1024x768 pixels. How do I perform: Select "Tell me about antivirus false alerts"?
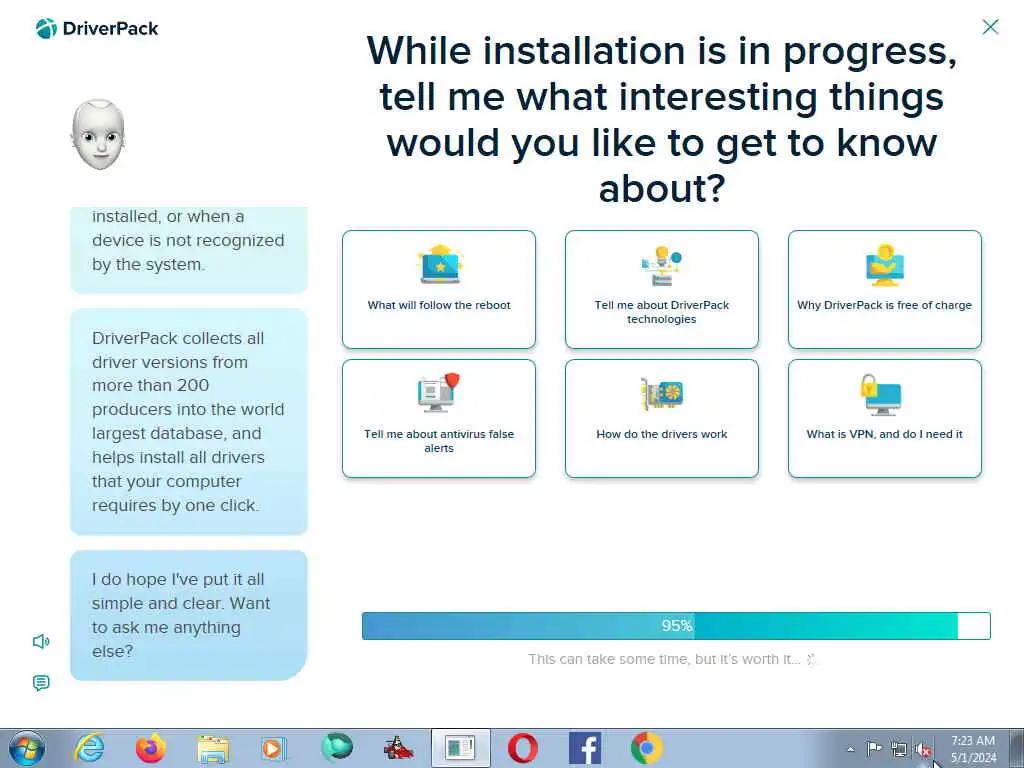439,418
